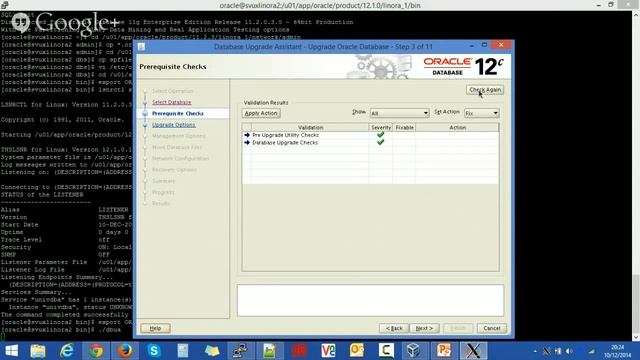This screenshot has height=360, width=640.
Task: Click the Validation column header
Action: (310, 127)
